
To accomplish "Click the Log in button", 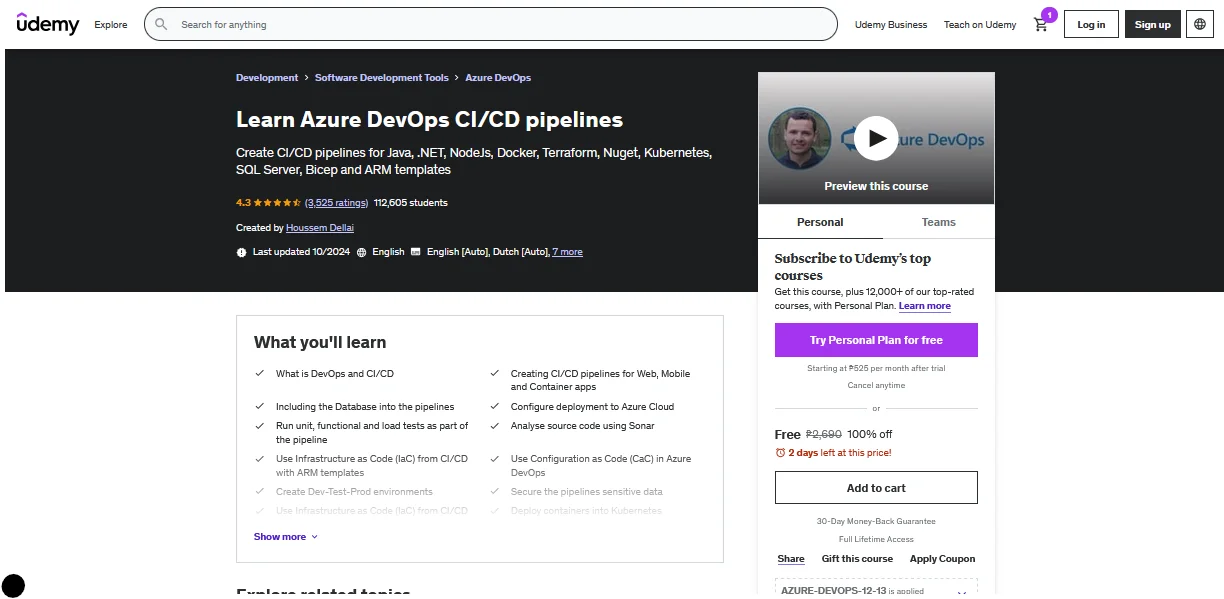I will [x=1091, y=24].
